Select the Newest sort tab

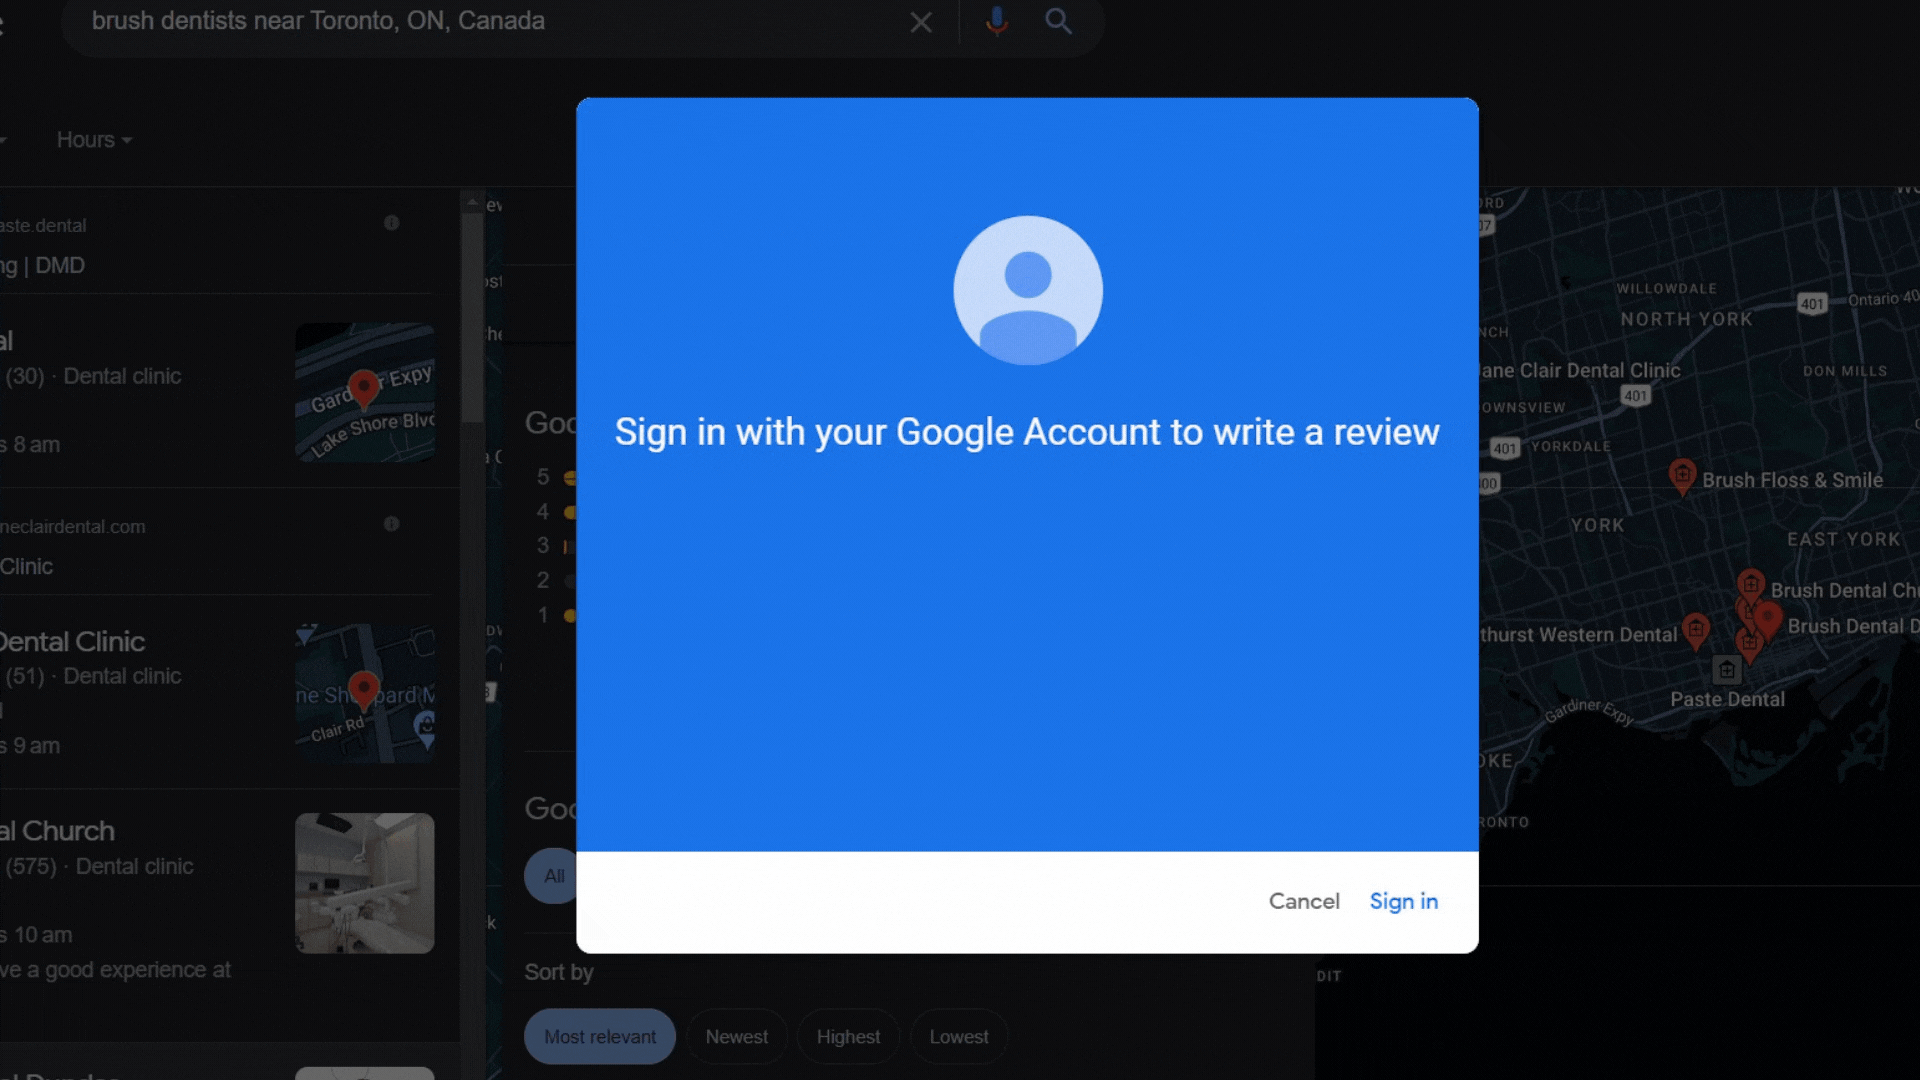[x=737, y=1036]
